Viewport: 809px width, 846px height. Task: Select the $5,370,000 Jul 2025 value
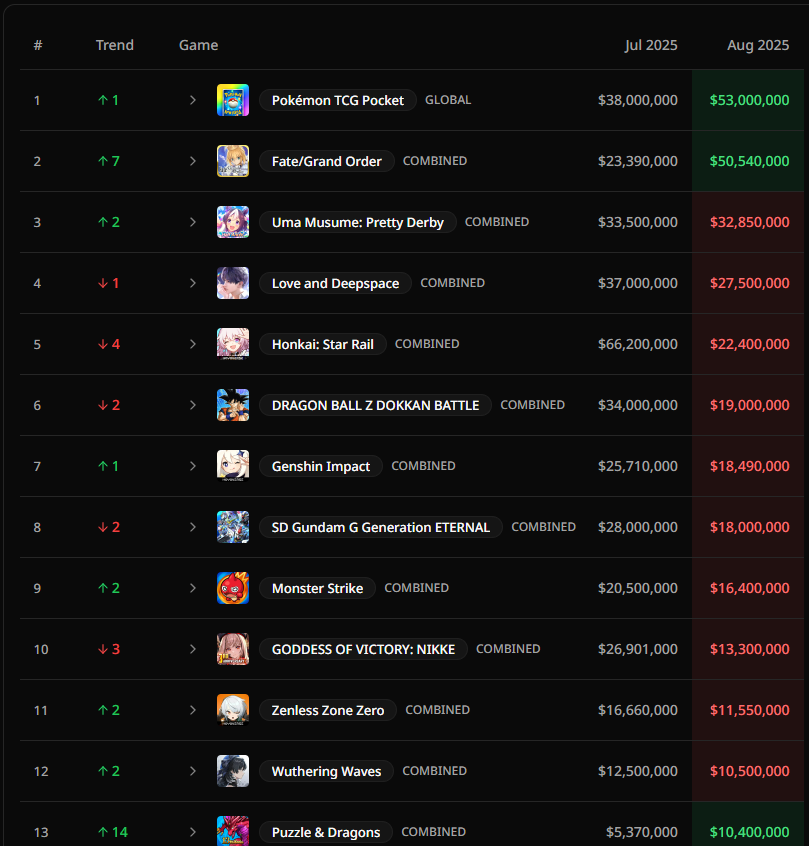641,831
